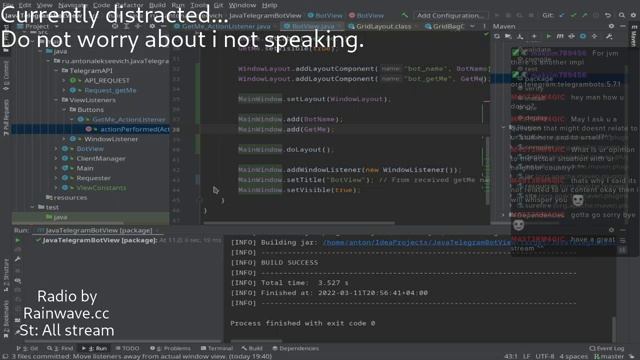
Task: Click the Git Push arrow icon
Action: tap(585, 15)
